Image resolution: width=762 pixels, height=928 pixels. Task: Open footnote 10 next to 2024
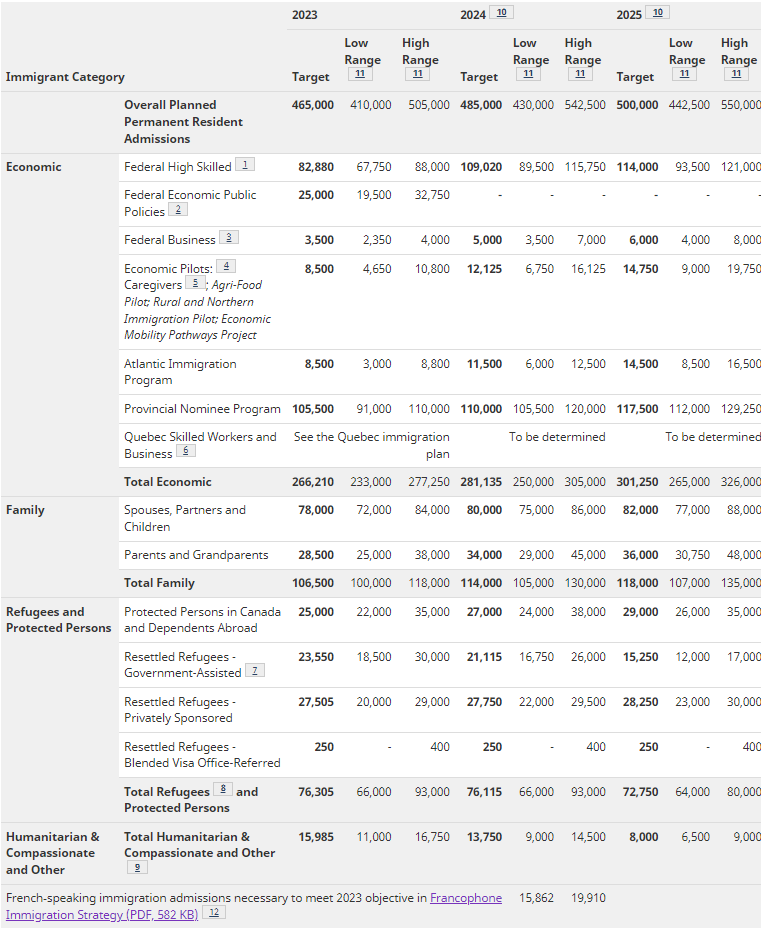501,12
